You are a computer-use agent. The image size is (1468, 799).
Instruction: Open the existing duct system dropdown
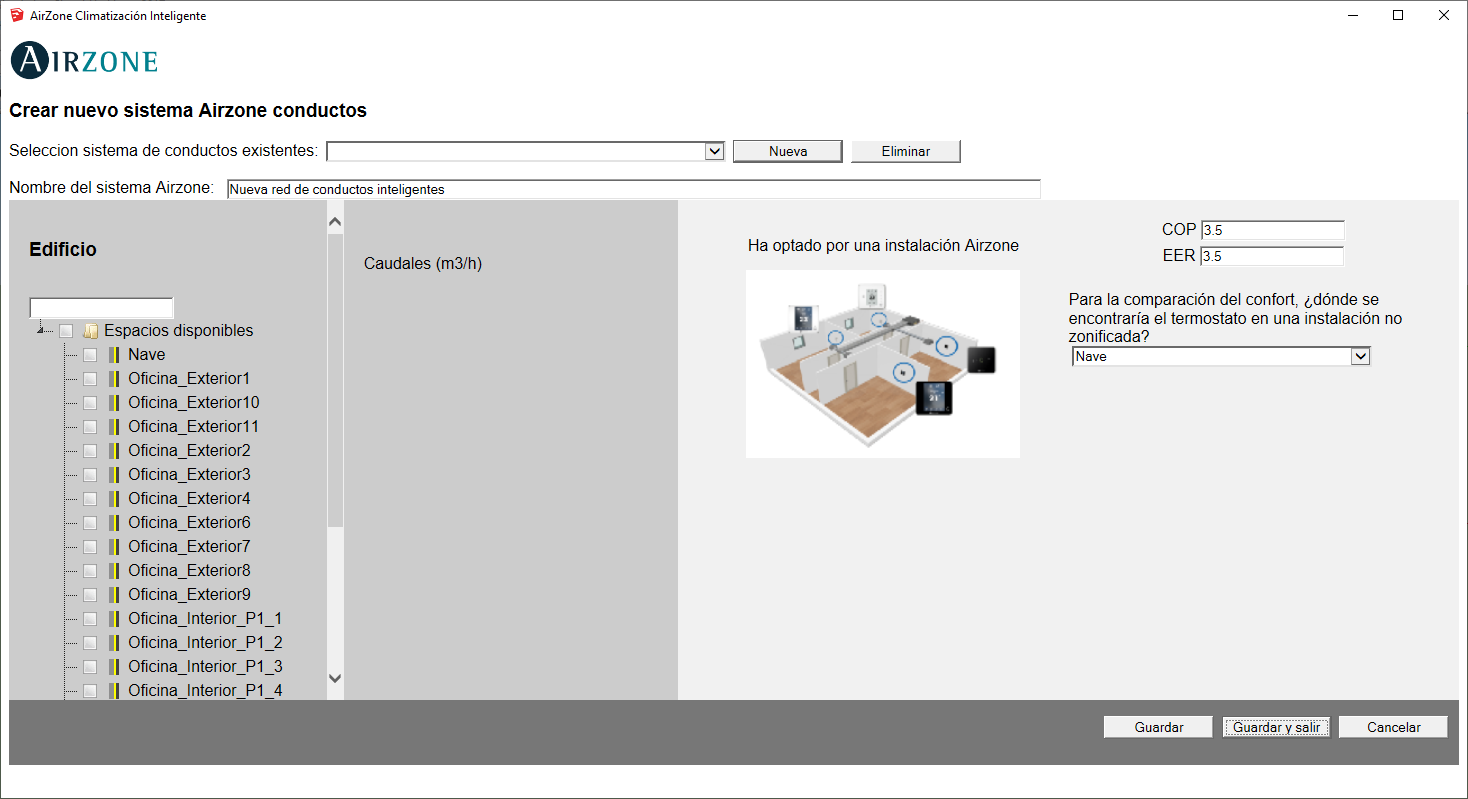point(714,151)
